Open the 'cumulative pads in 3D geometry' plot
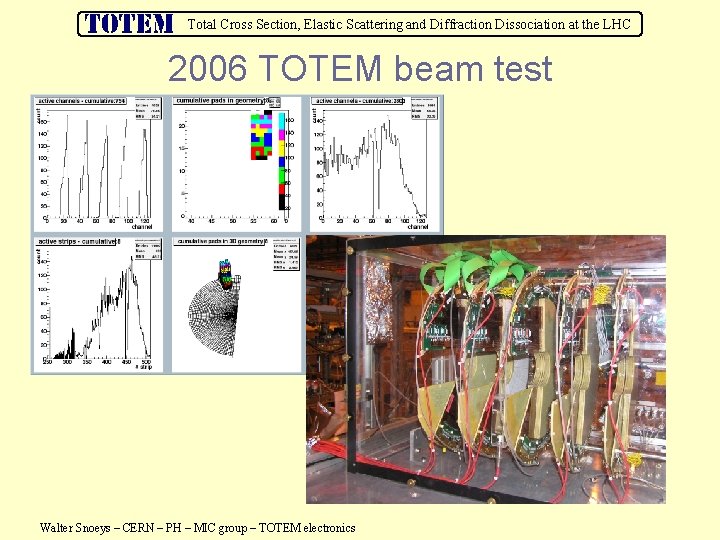The image size is (720, 540). [x=236, y=304]
